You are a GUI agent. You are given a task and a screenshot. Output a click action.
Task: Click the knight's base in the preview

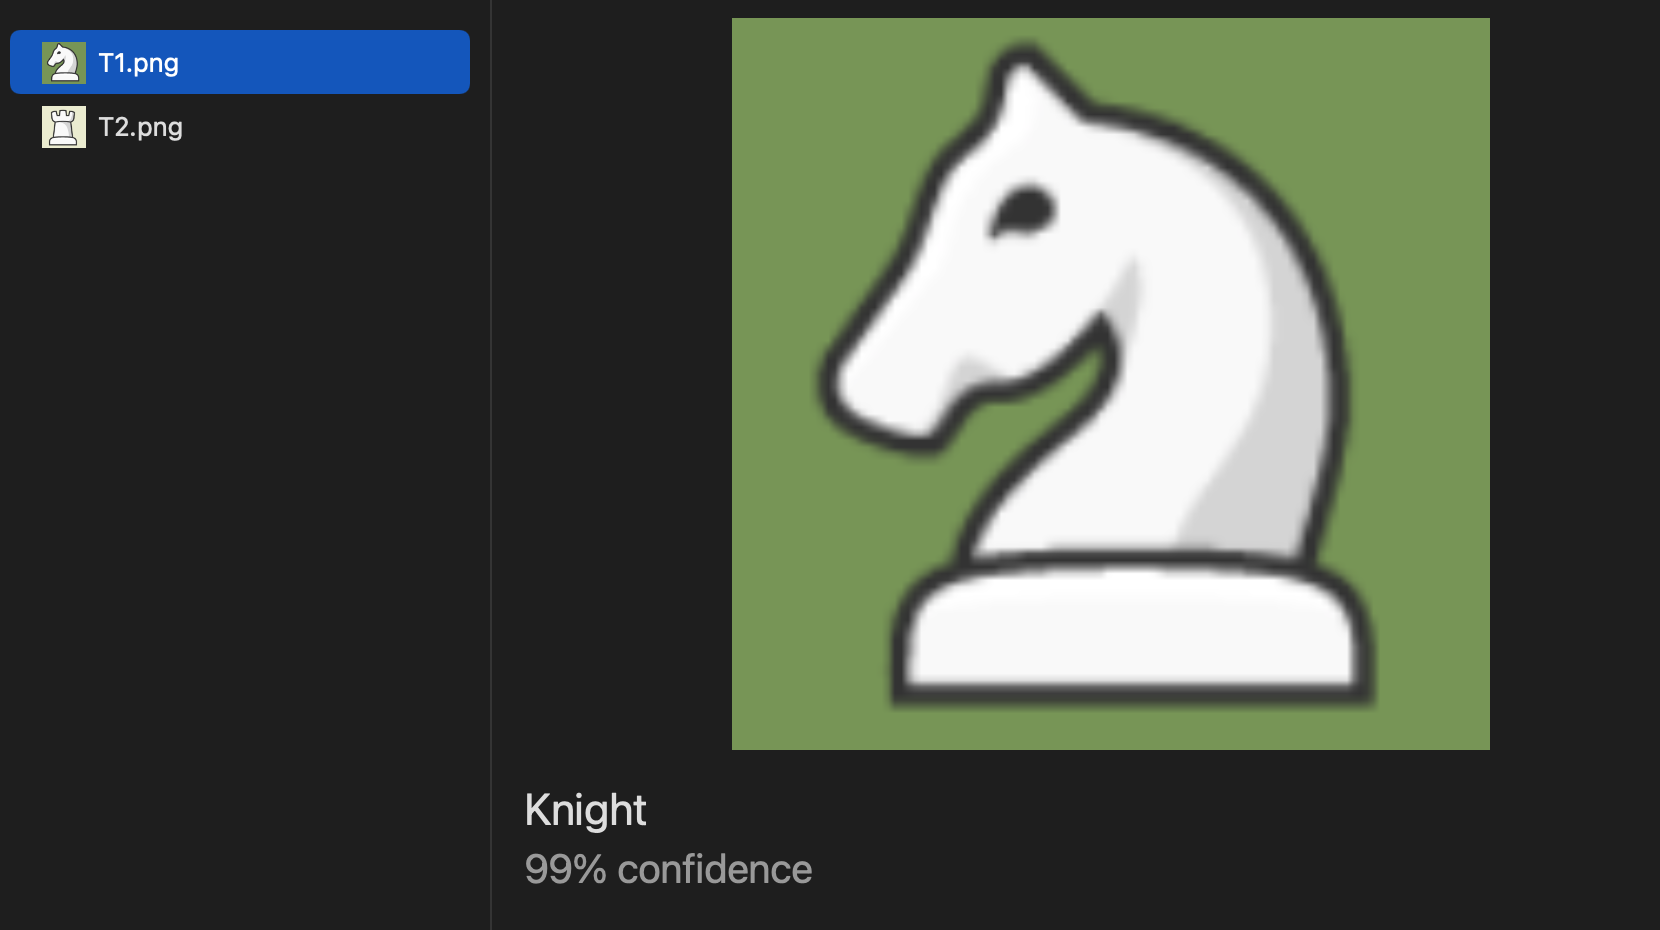[x=1133, y=629]
